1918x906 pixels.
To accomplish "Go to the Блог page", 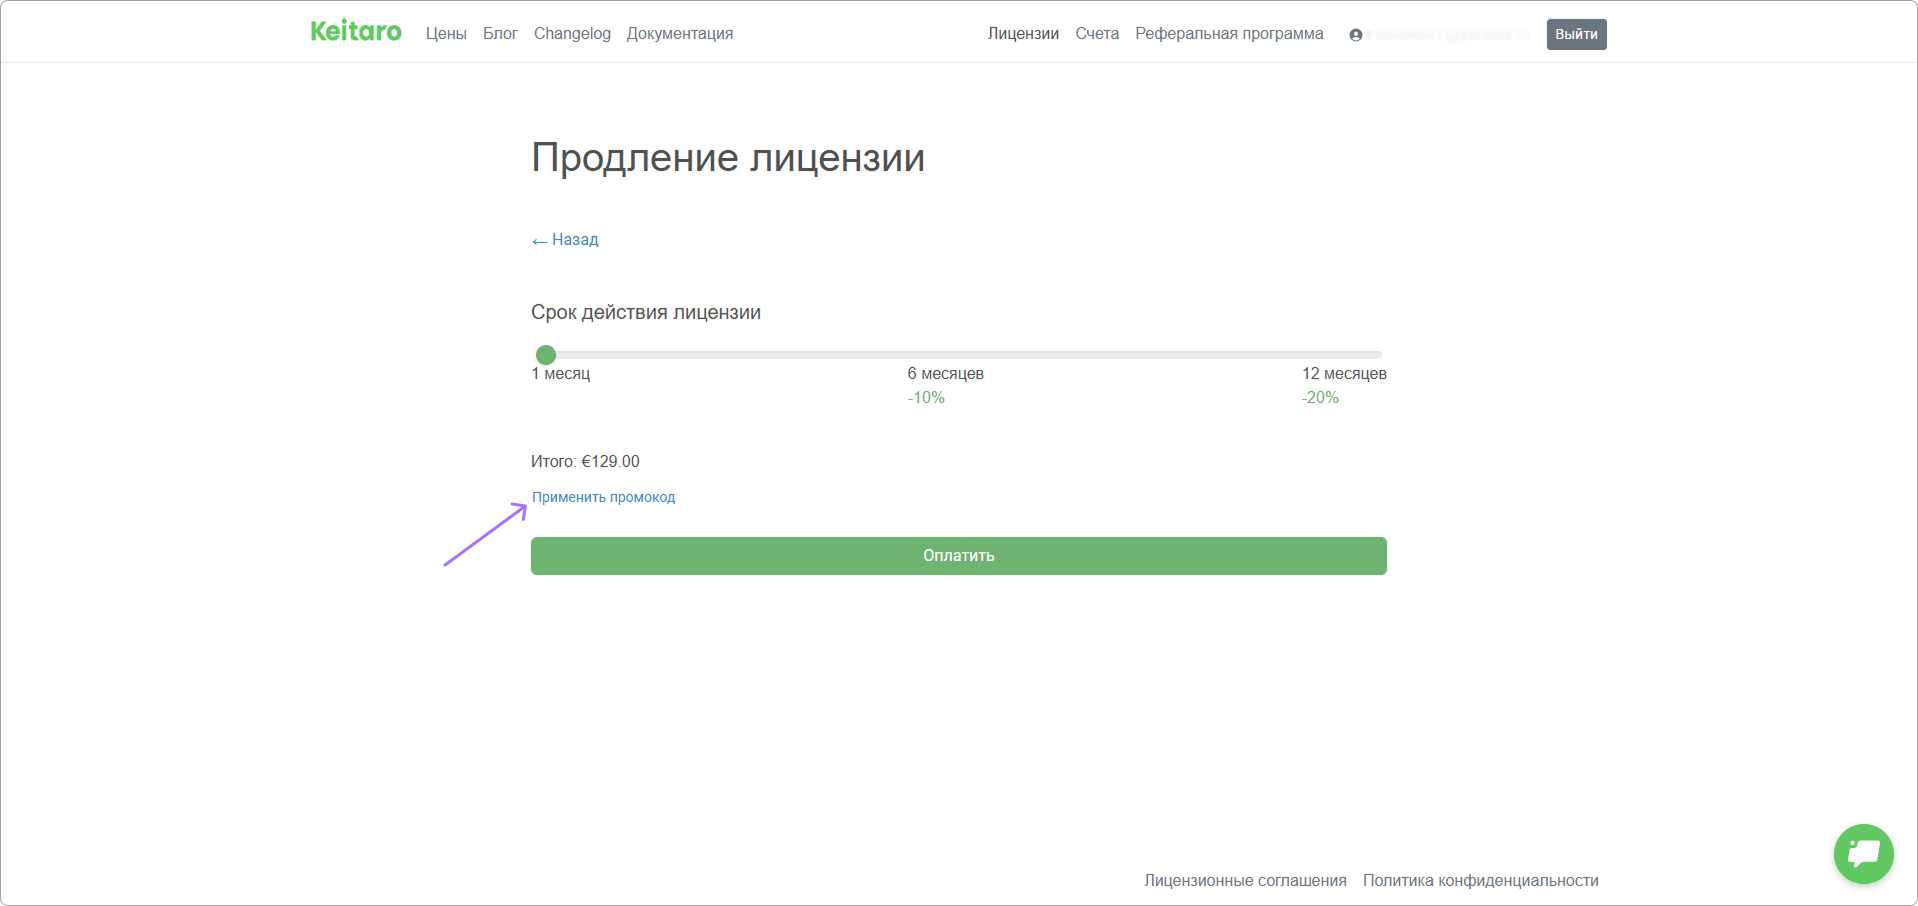I will pos(500,34).
